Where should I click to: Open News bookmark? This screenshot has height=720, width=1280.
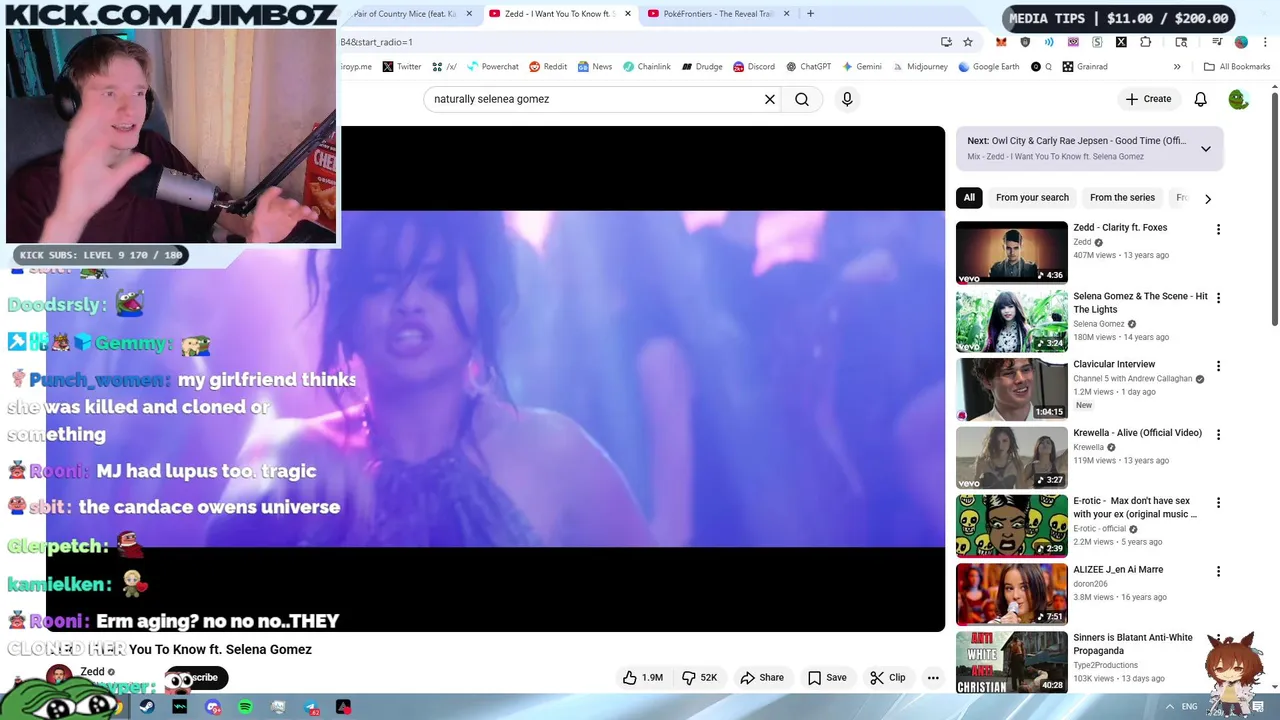[x=594, y=67]
